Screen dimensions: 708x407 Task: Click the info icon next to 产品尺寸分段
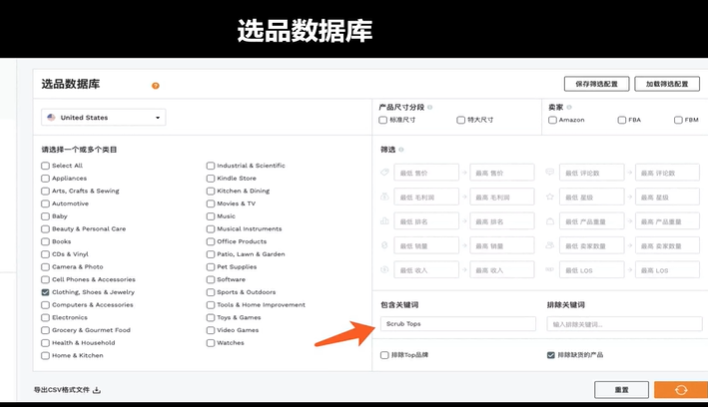pos(430,107)
